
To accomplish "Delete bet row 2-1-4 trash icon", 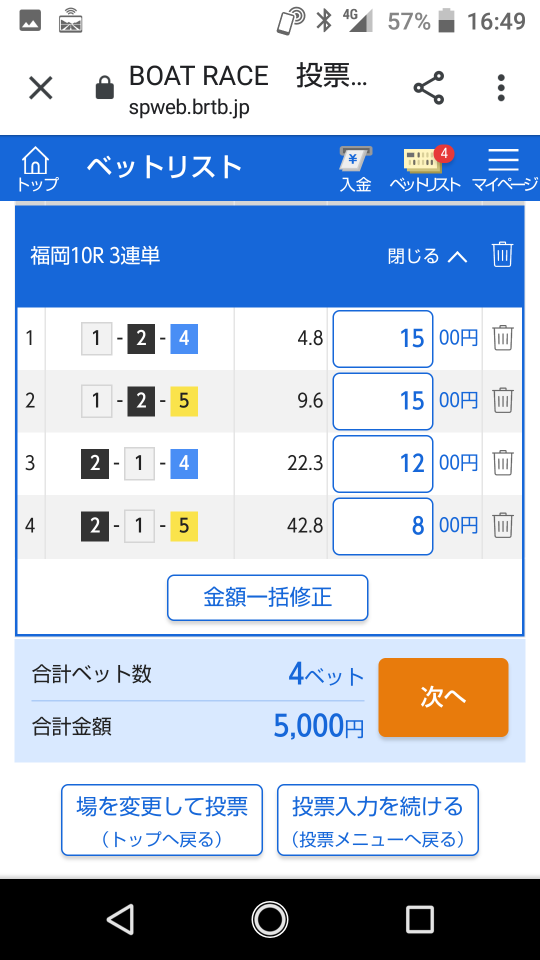I will 503,463.
